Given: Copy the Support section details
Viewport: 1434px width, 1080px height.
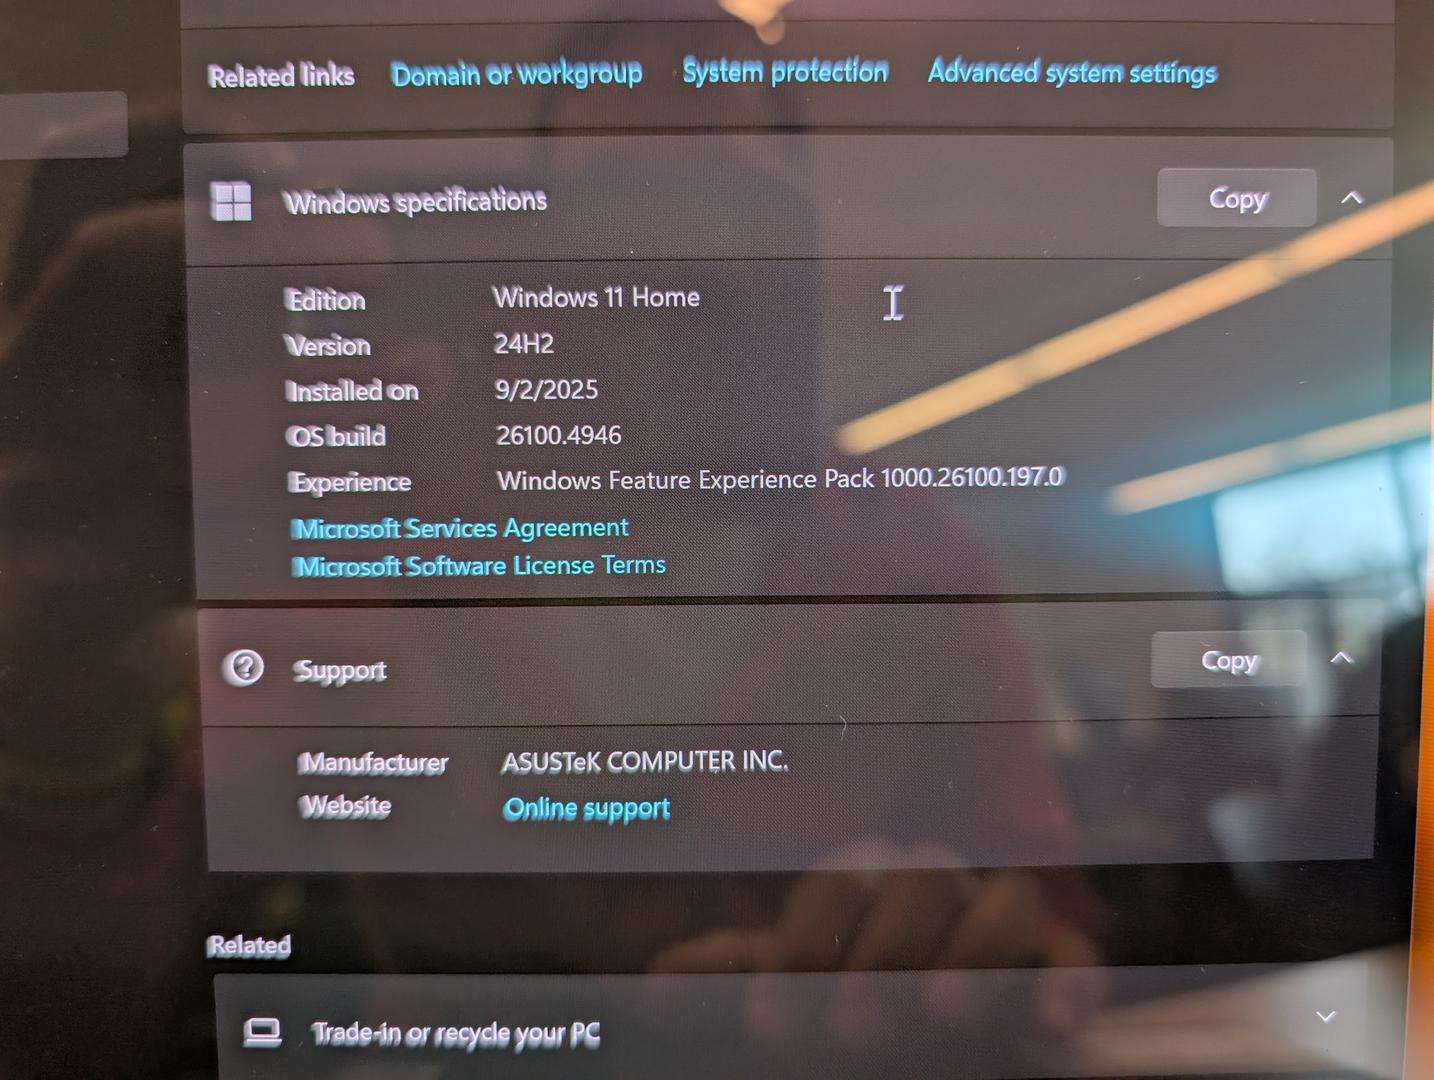Looking at the screenshot, I should coord(1229,660).
